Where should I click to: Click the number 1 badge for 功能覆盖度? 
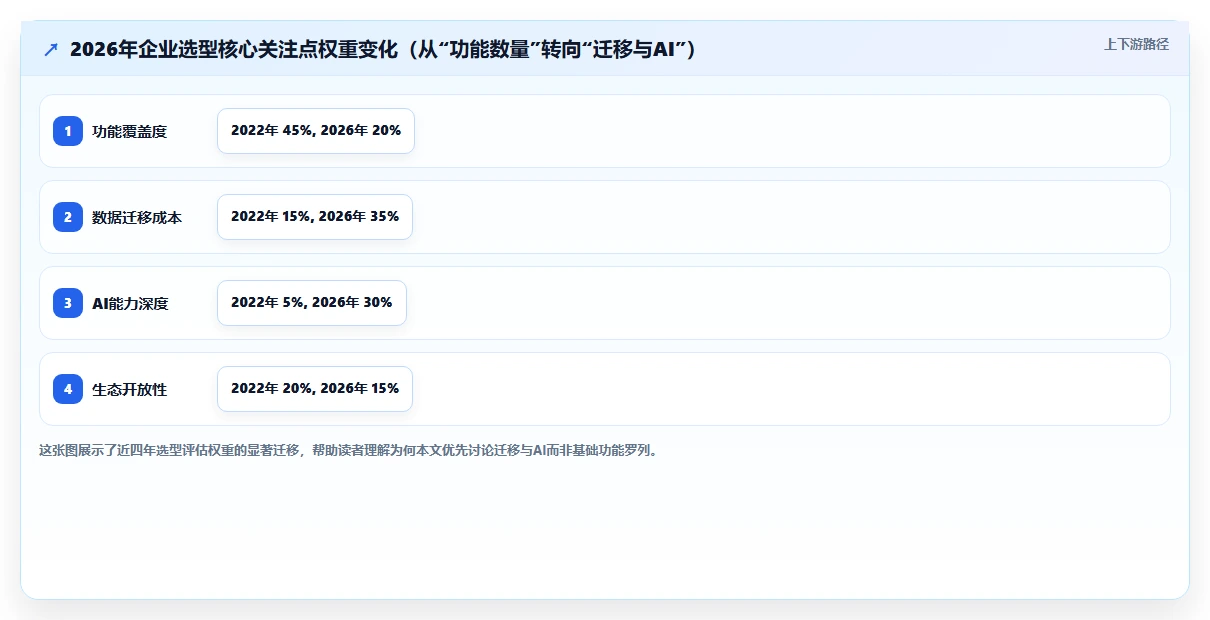coord(68,131)
